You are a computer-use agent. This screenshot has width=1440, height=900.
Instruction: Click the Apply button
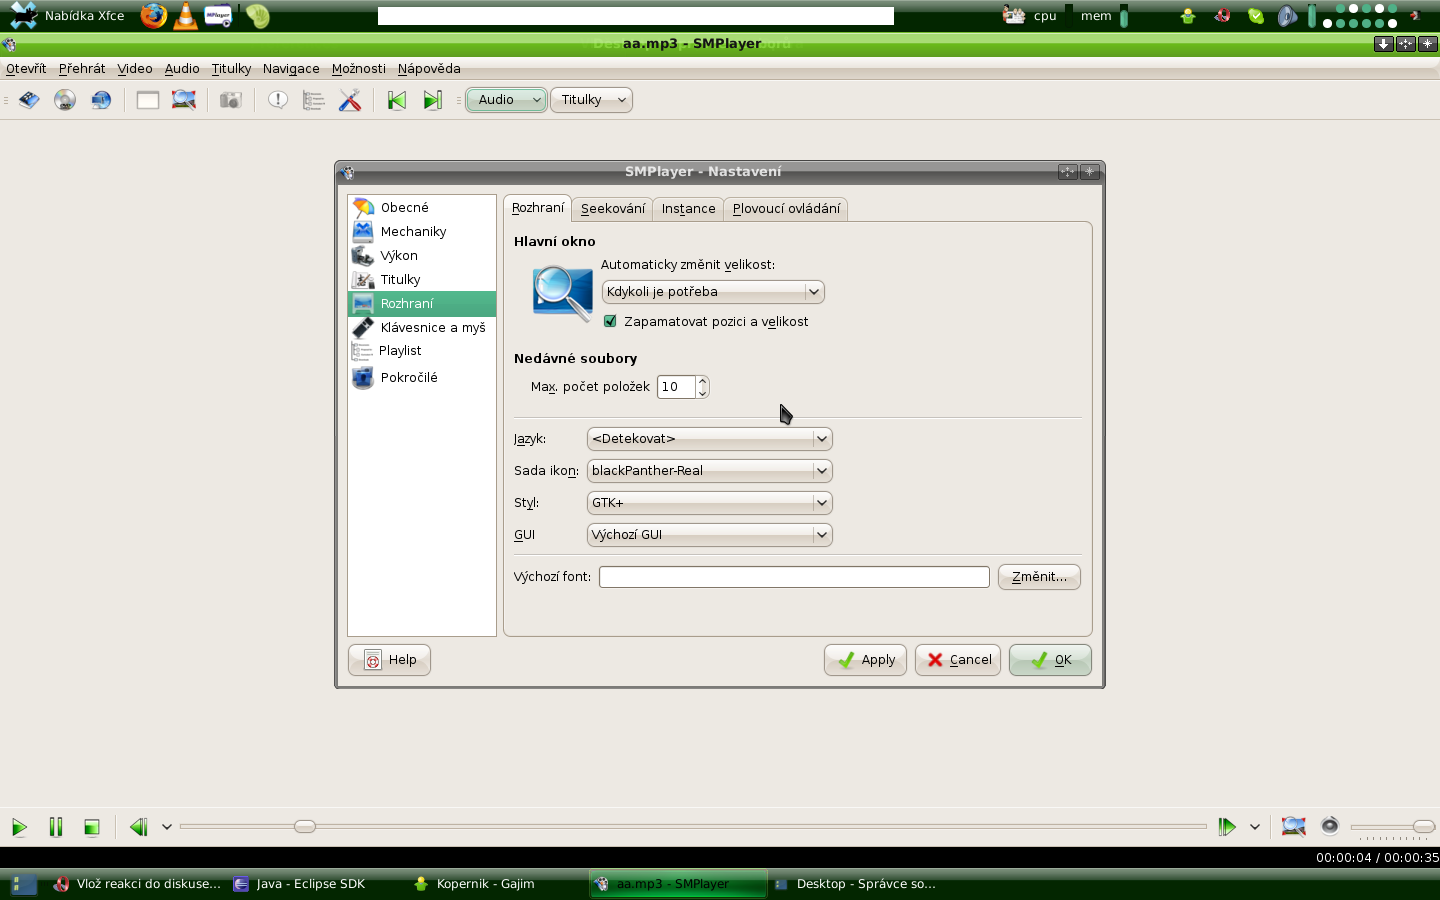866,660
